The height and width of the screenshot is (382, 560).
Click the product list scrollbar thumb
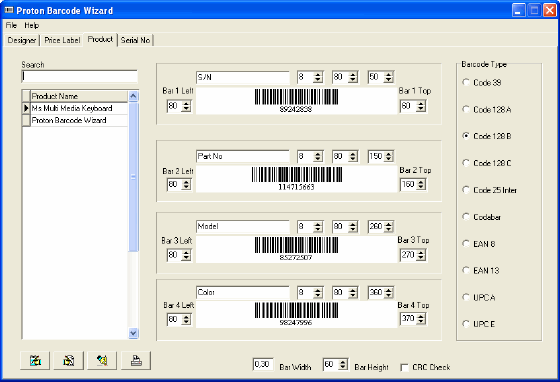[133, 177]
